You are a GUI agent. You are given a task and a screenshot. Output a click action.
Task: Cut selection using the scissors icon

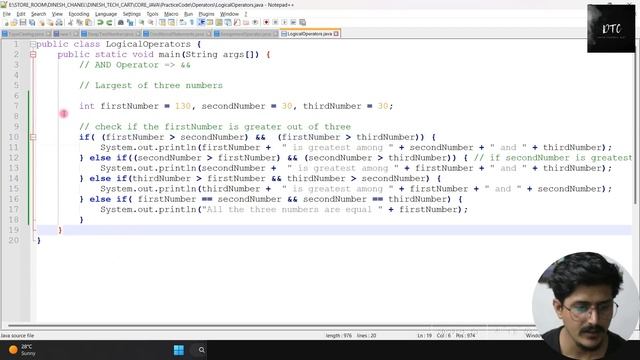click(x=70, y=22)
